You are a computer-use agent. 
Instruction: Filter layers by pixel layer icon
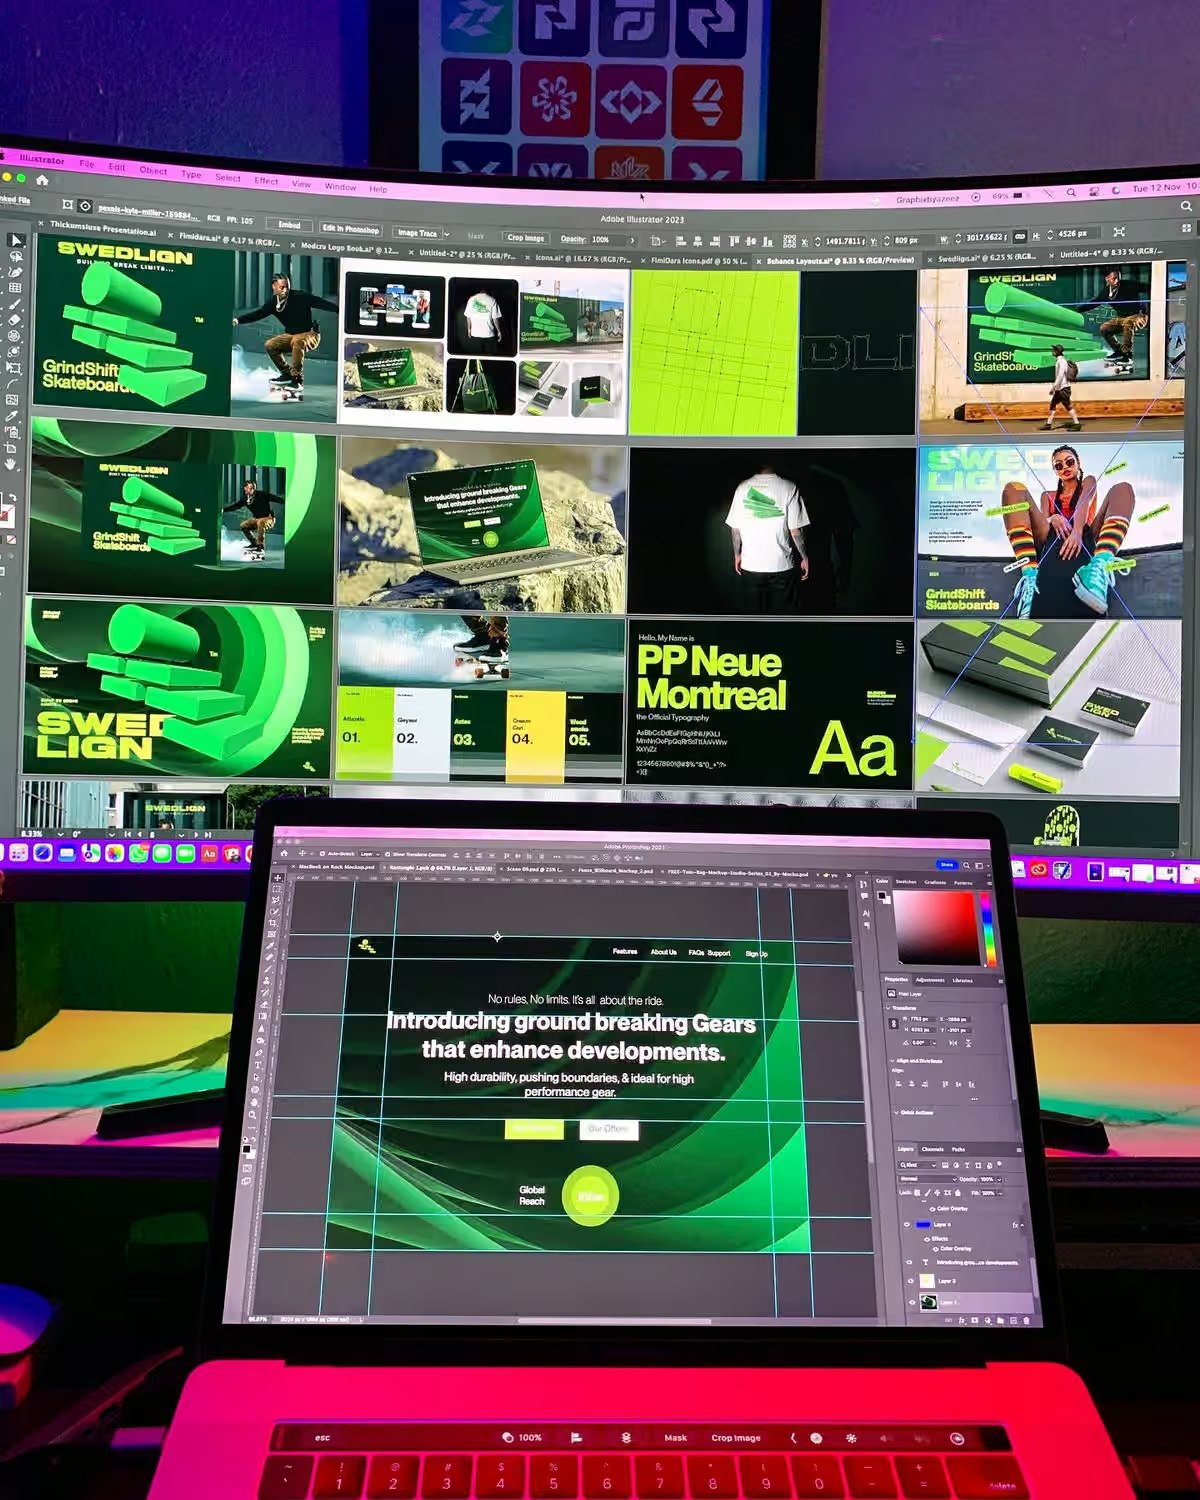[x=945, y=1165]
